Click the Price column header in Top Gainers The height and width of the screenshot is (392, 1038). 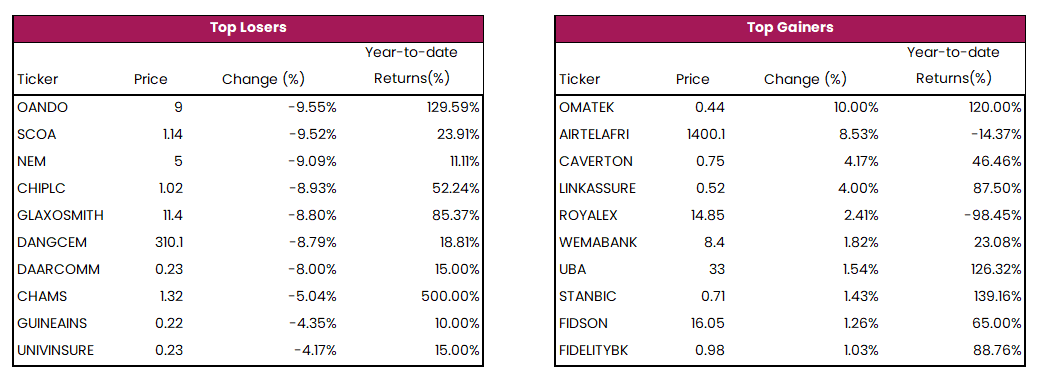pos(692,79)
